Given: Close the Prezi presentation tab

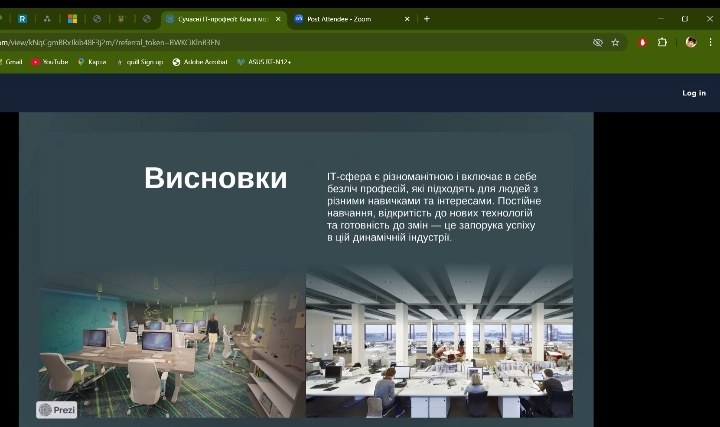Looking at the screenshot, I should click(278, 19).
